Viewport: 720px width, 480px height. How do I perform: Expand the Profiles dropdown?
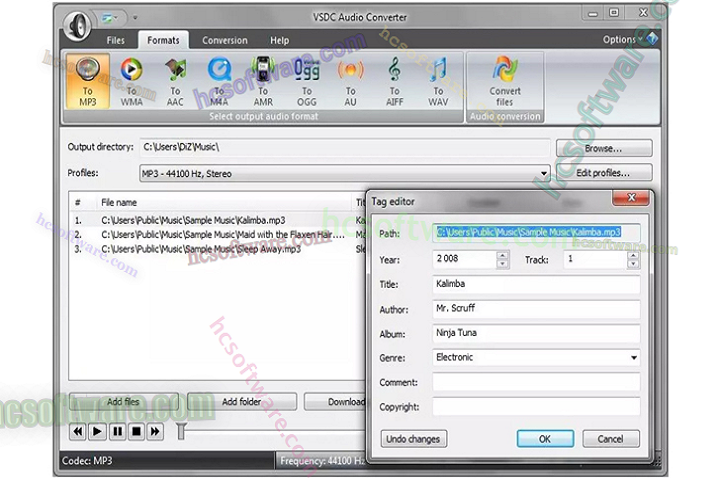544,174
